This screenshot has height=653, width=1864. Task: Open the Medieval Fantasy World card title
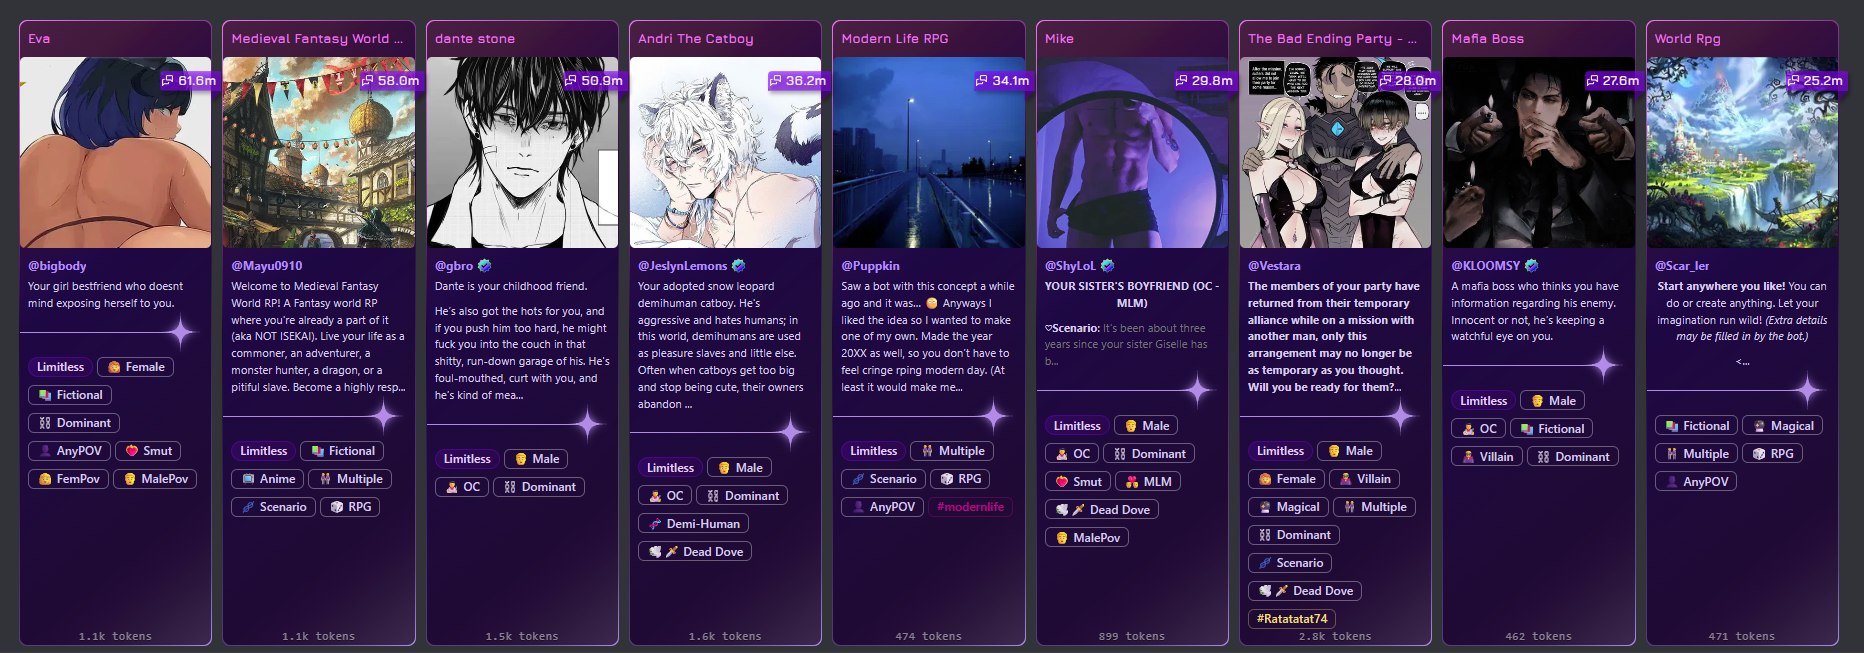coord(317,39)
